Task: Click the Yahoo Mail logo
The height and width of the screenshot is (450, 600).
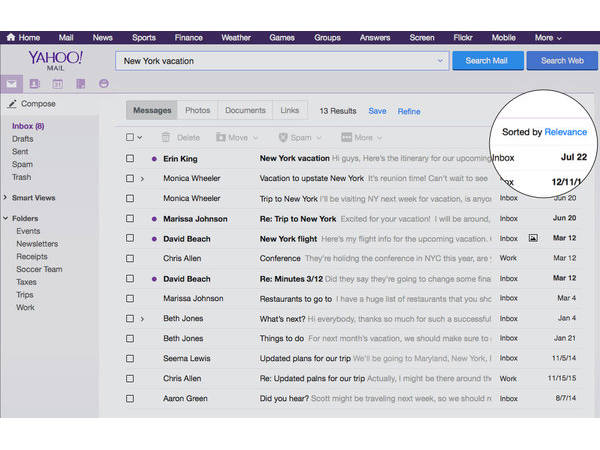Action: [55, 60]
